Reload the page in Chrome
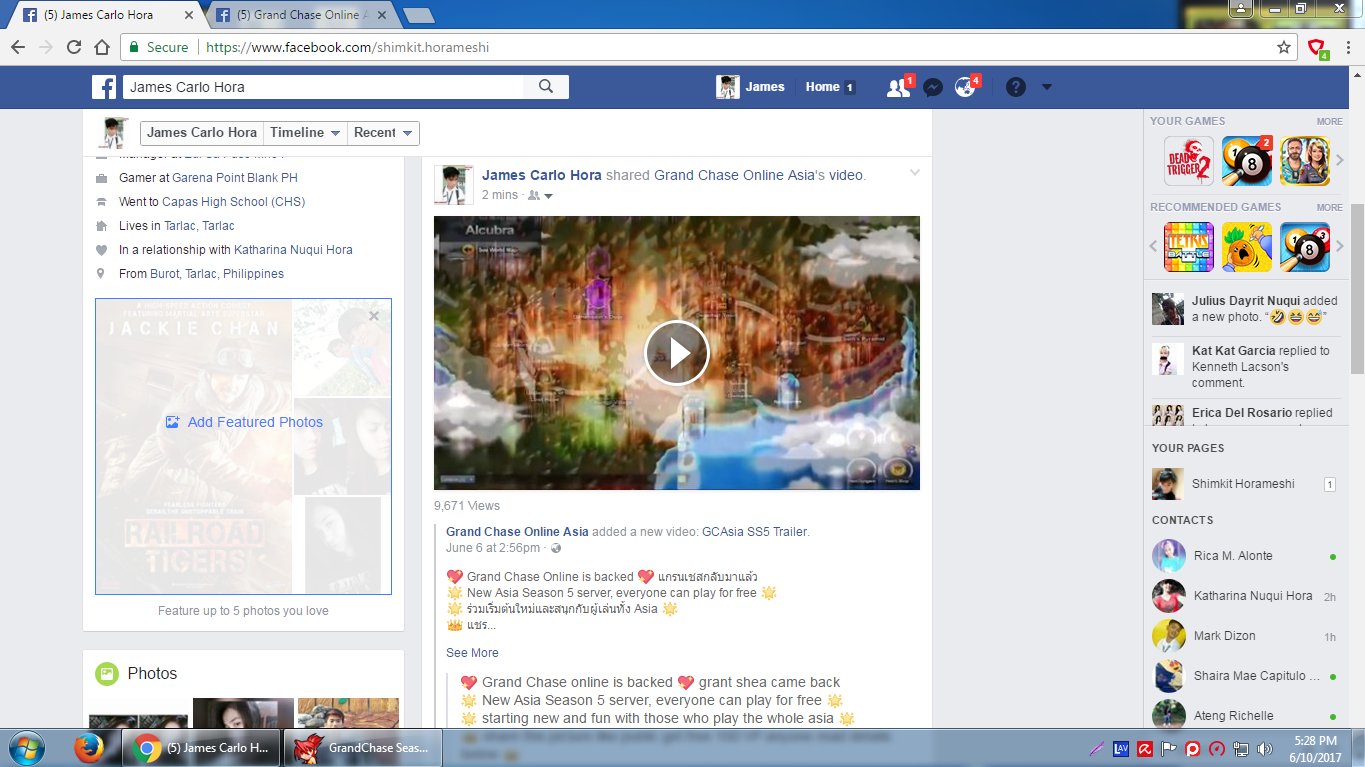The height and width of the screenshot is (767, 1365). [x=73, y=47]
